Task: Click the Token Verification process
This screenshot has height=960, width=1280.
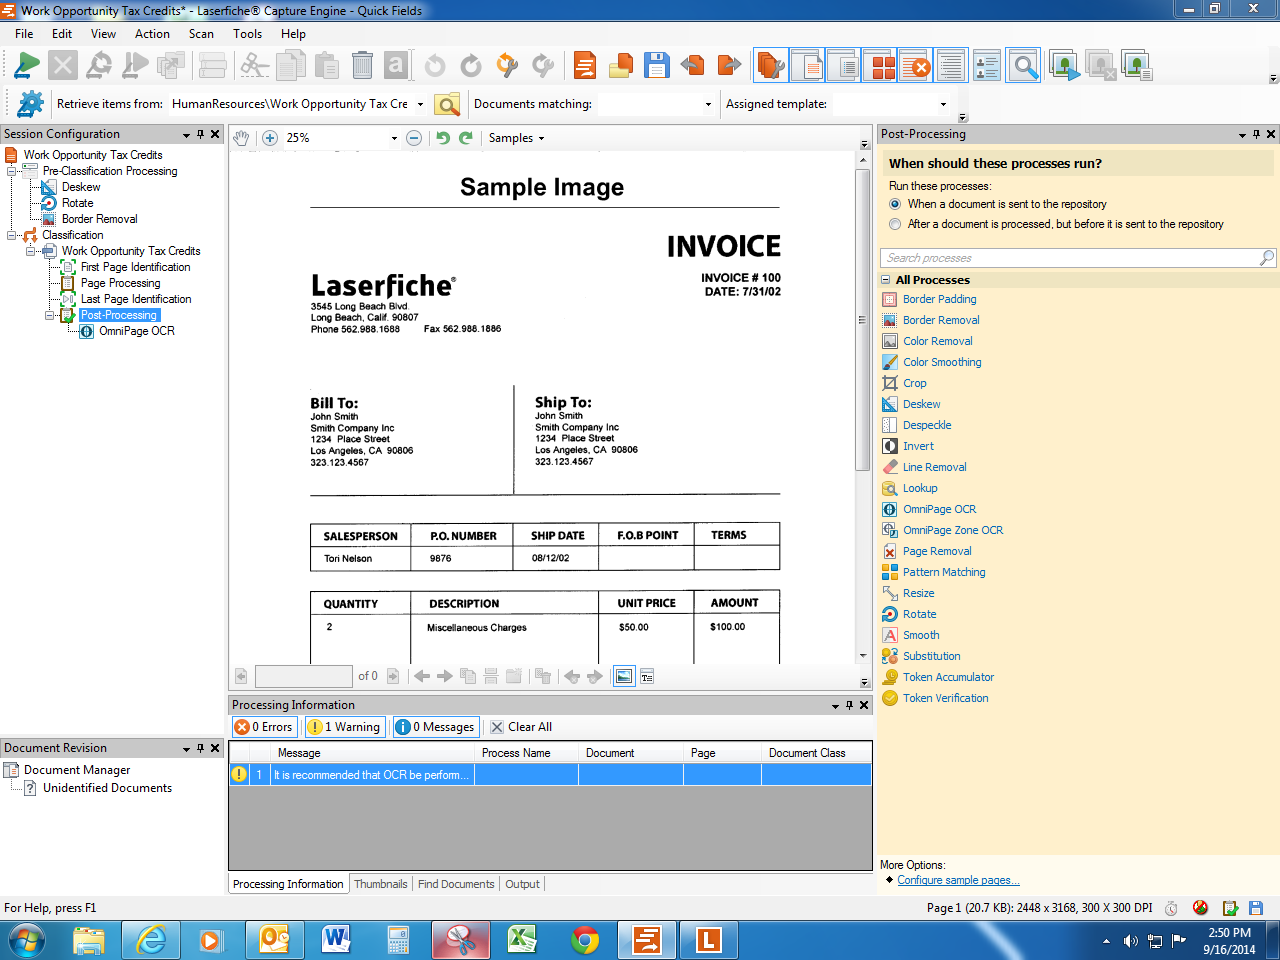Action: coord(946,698)
